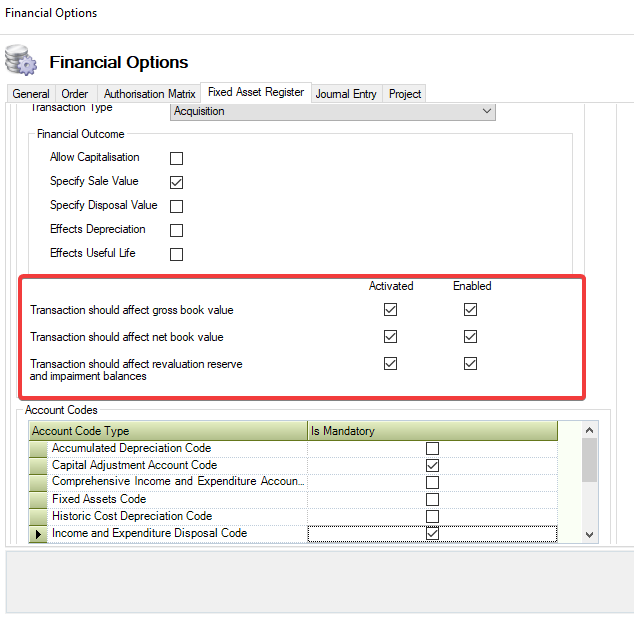Viewport: 634px width, 617px height.
Task: Sort by Account Code Type column header
Action: 168,431
